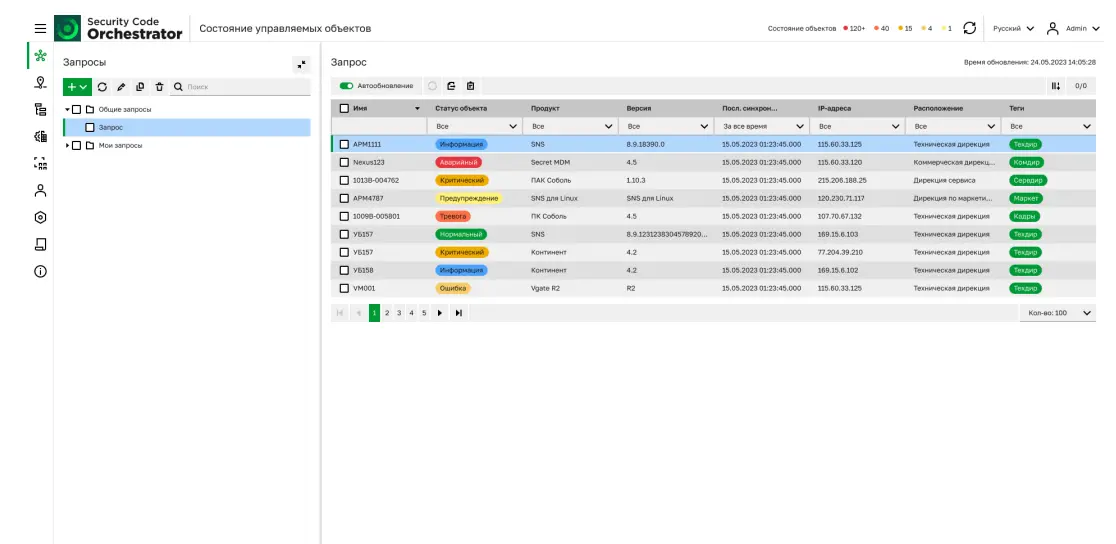Viewport: 1116px width, 544px height.
Task: Open the Статус объекта filter dropdown
Action: (x=474, y=126)
